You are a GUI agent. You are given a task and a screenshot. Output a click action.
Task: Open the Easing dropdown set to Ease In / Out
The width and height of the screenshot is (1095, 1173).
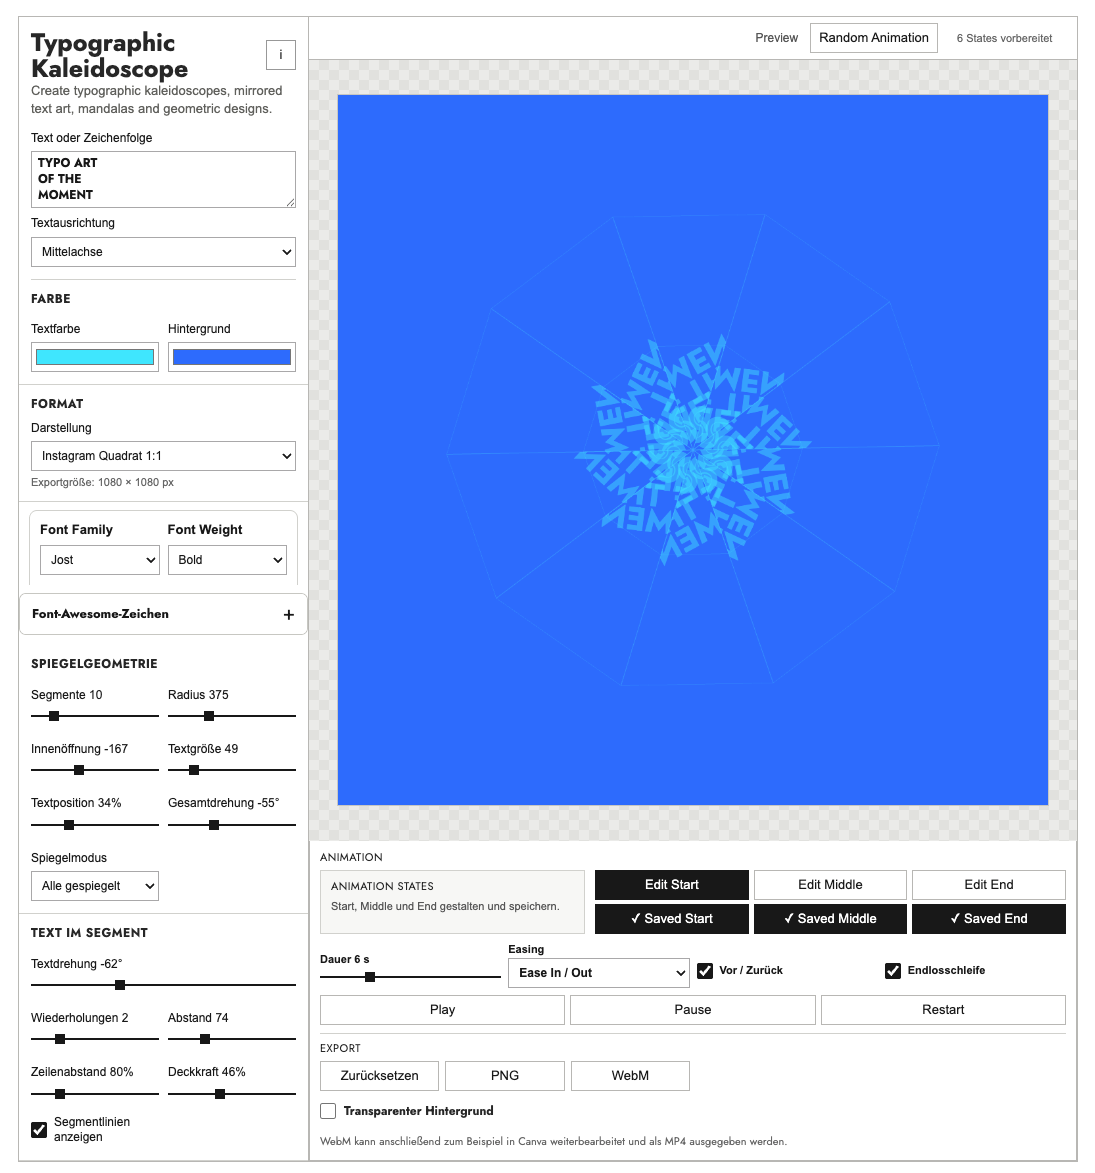coord(598,973)
